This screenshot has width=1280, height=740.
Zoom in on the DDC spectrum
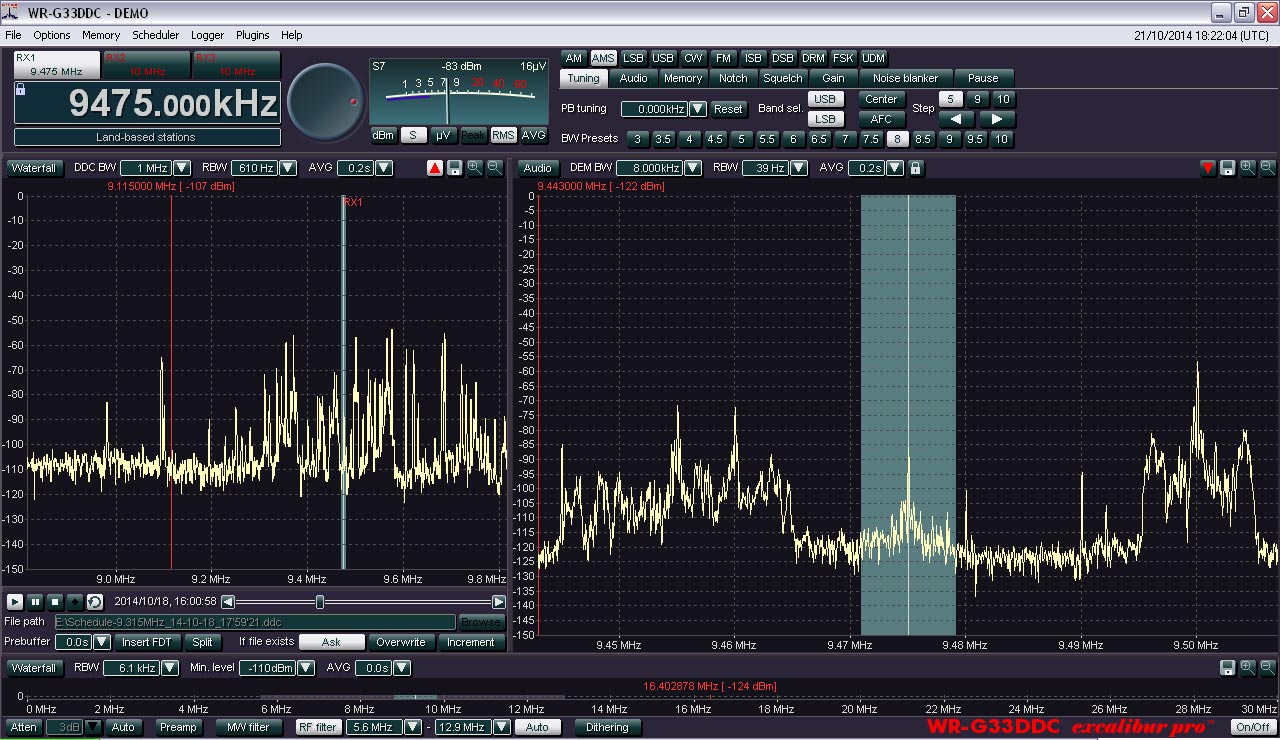(474, 168)
